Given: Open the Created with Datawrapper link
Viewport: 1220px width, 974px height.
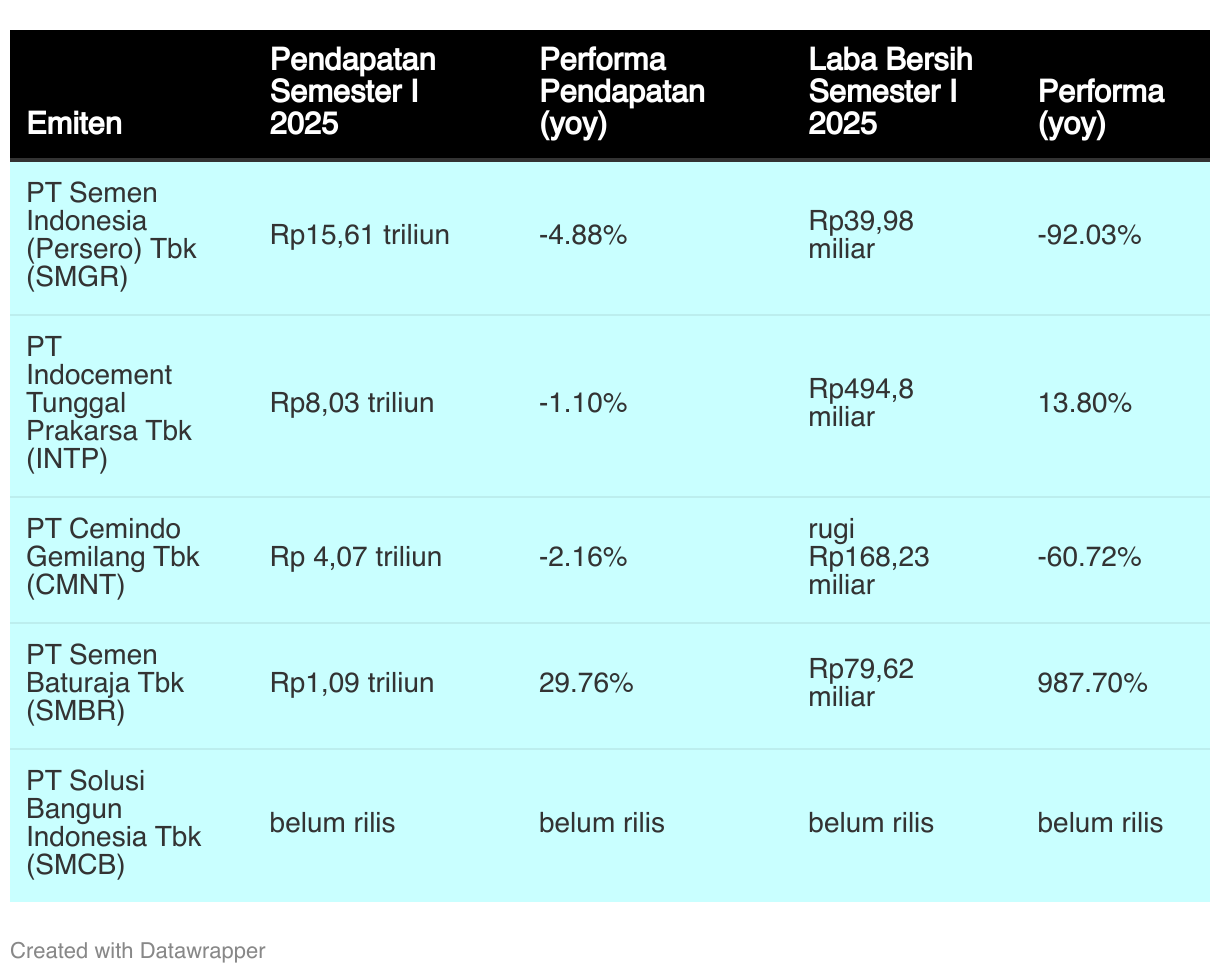Looking at the screenshot, I should [x=138, y=950].
